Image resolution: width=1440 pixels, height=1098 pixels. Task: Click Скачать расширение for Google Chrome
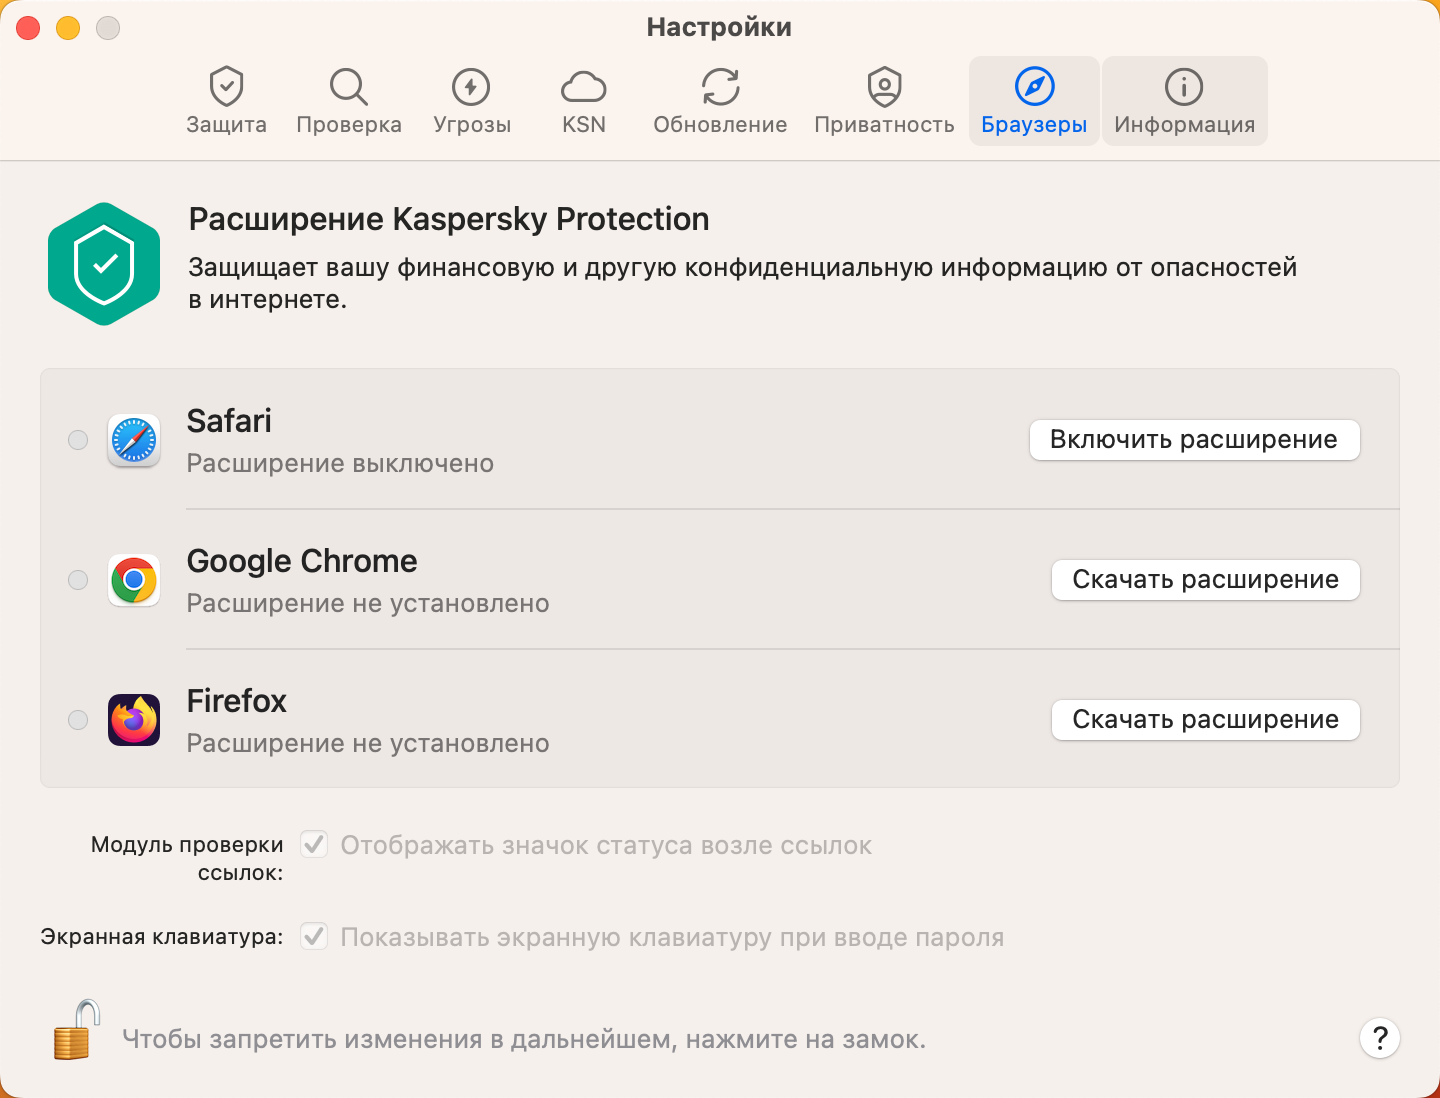pyautogui.click(x=1205, y=580)
